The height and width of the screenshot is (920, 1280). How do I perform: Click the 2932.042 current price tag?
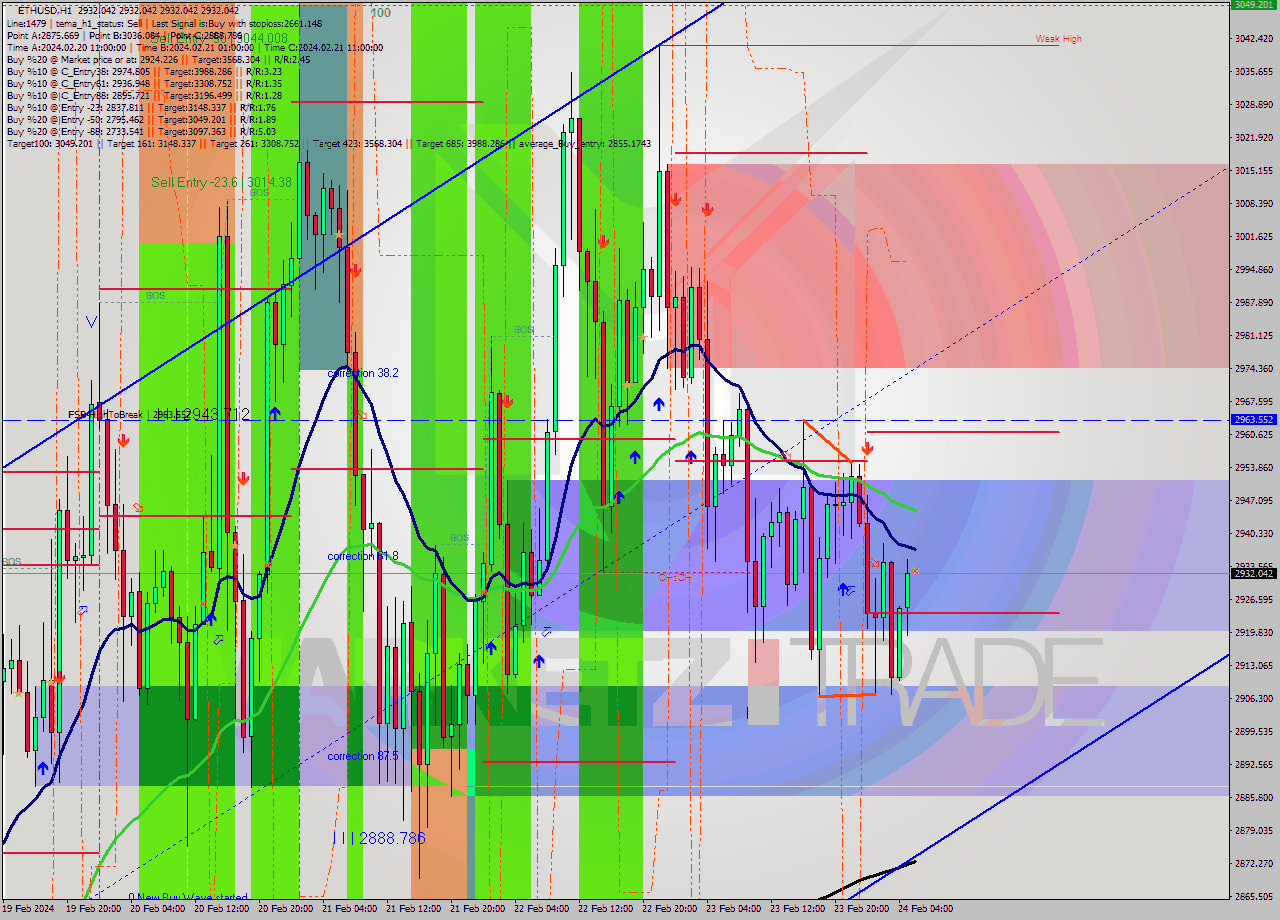tap(1253, 573)
